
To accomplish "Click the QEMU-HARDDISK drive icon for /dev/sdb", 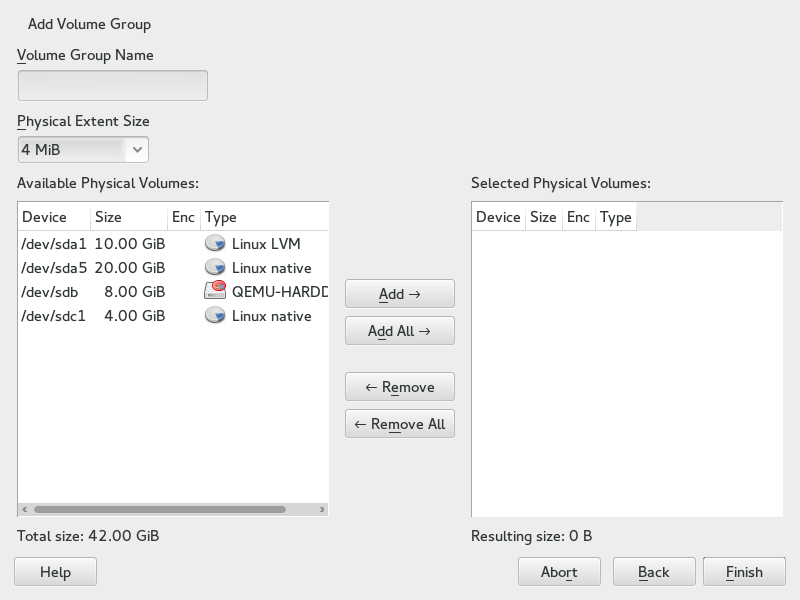I will point(214,292).
